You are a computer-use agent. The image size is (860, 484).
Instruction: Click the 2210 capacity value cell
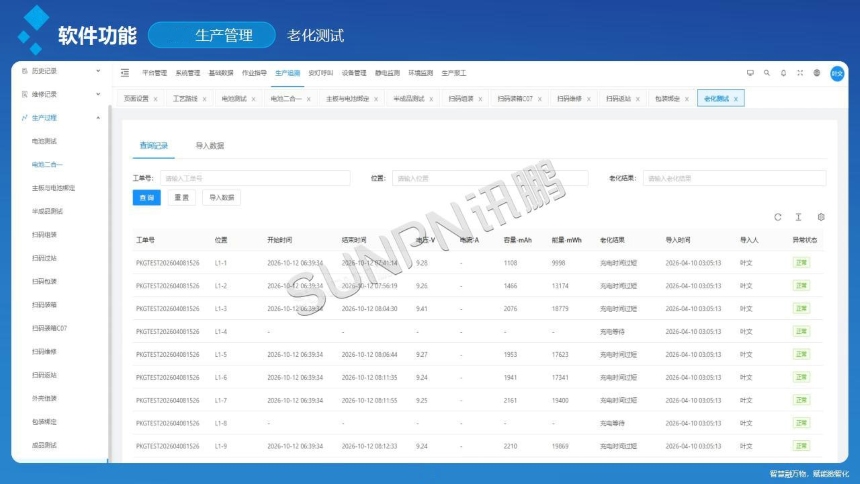tap(510, 446)
